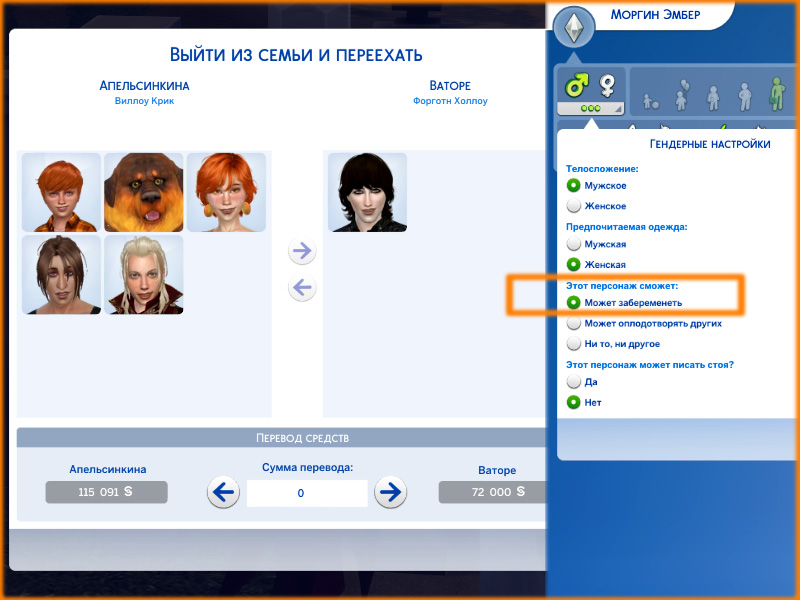Select Женское body frame option
This screenshot has height=600, width=800.
596,206
